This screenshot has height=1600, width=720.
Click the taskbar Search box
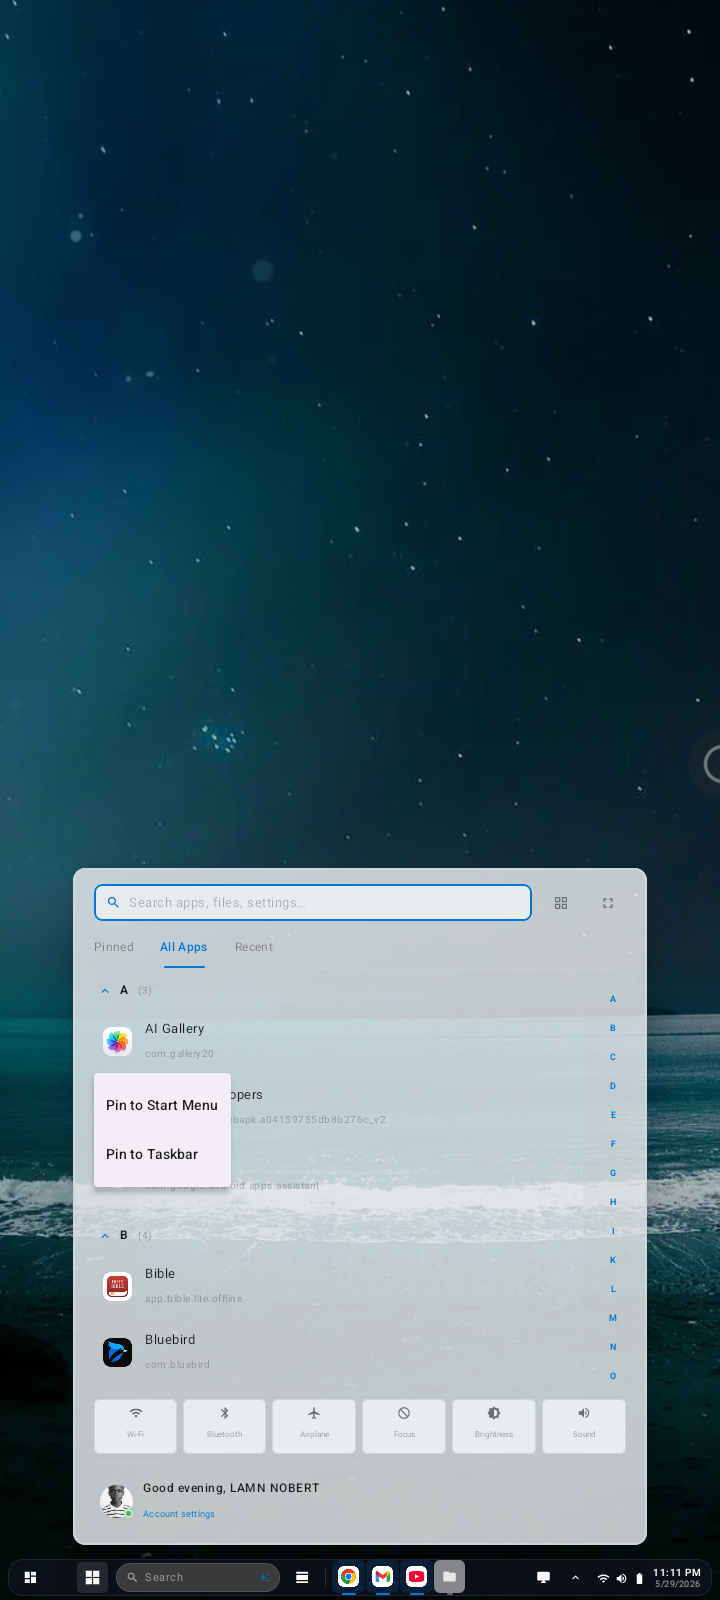[x=198, y=1577]
